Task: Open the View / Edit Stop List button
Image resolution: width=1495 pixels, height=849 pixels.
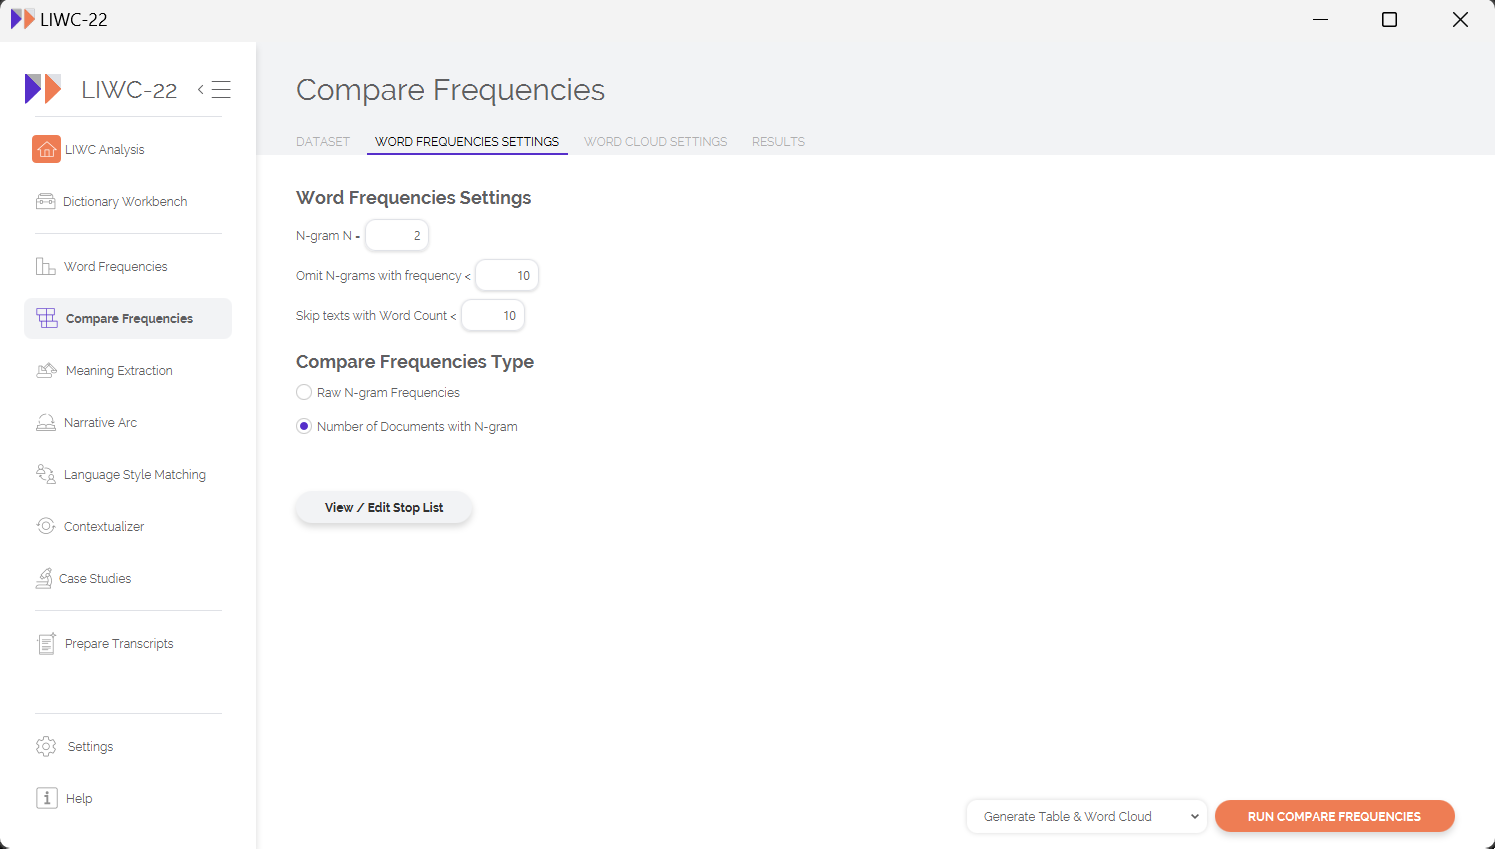Action: 384,508
